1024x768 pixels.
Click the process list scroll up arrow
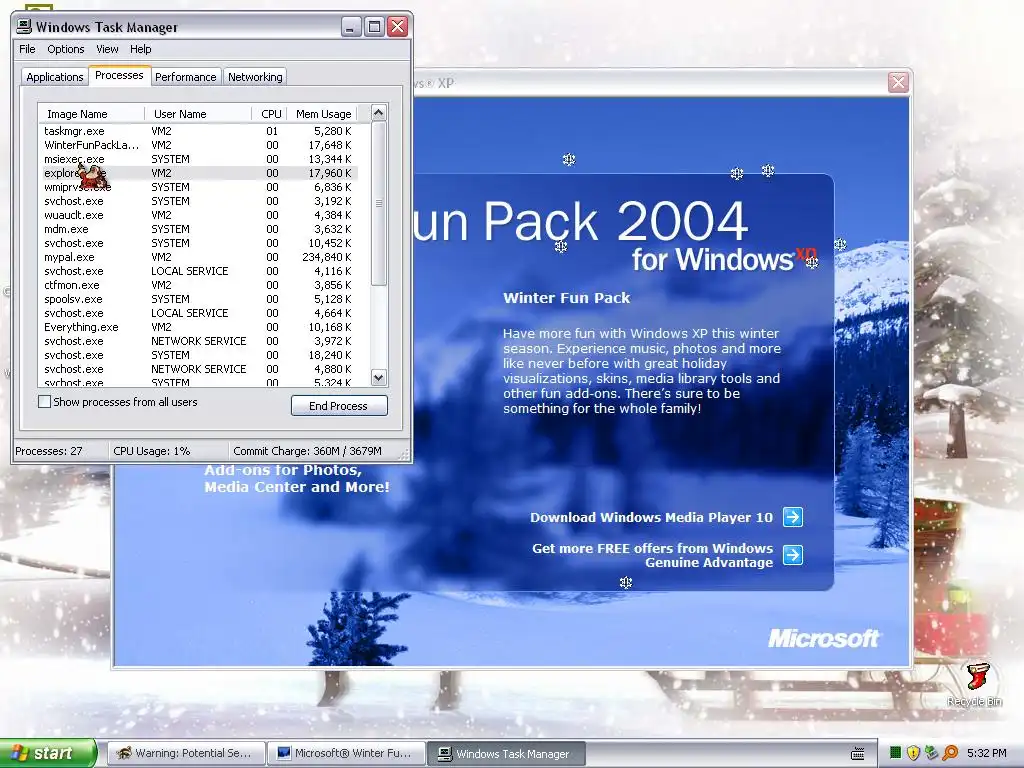[x=379, y=113]
